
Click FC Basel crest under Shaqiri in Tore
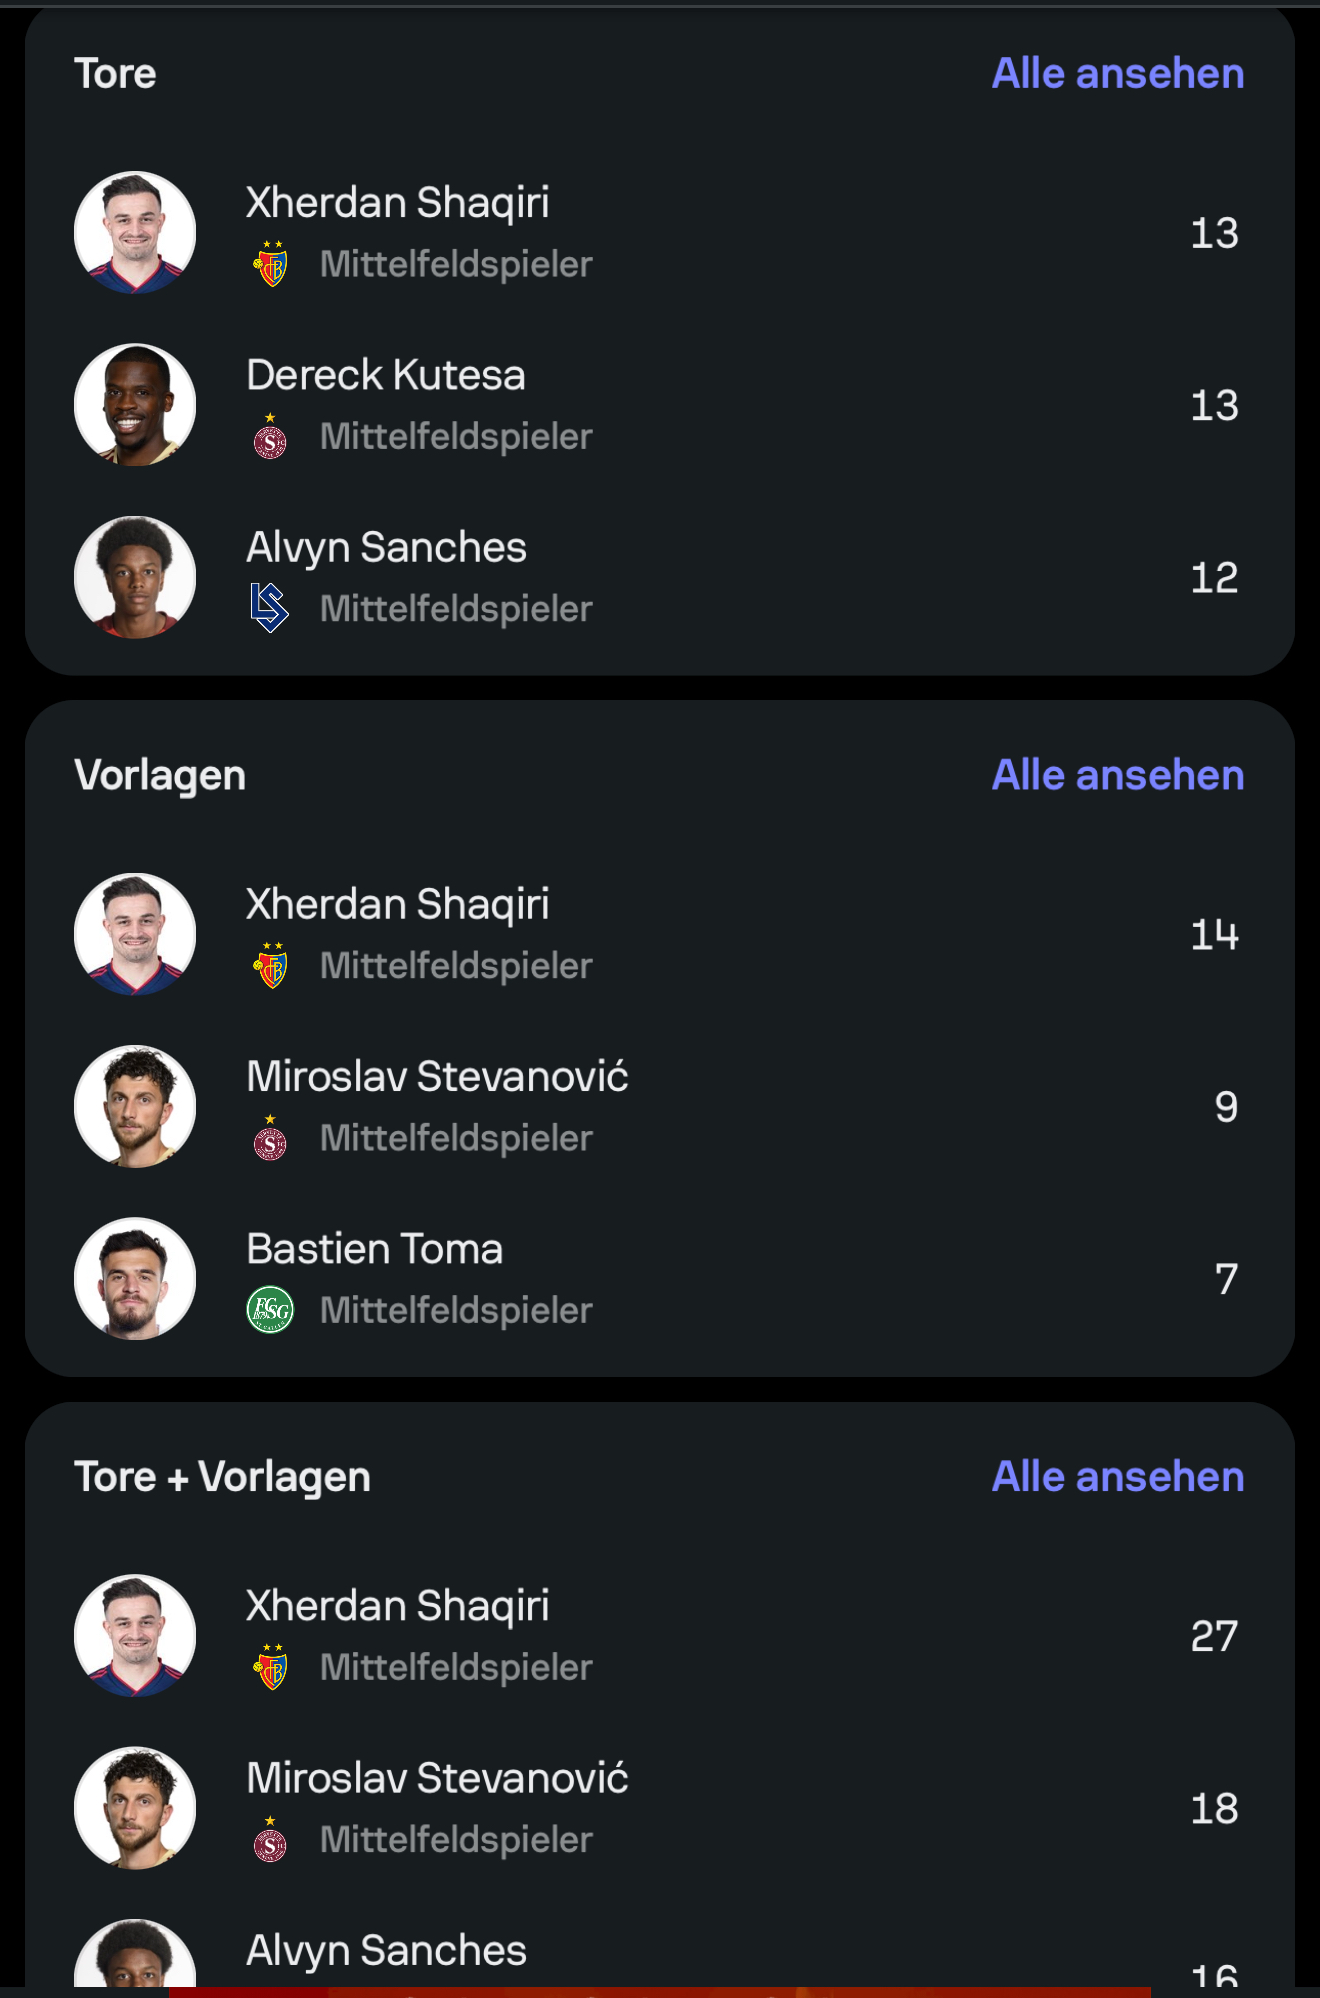(x=270, y=264)
